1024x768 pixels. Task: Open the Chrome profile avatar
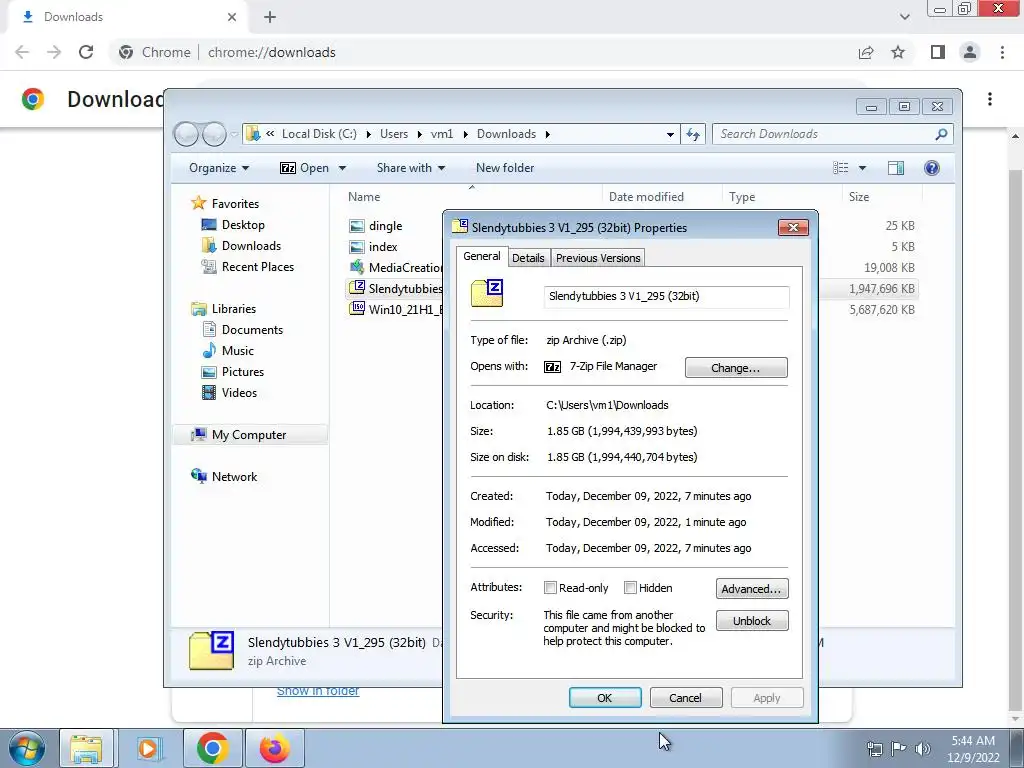970,52
